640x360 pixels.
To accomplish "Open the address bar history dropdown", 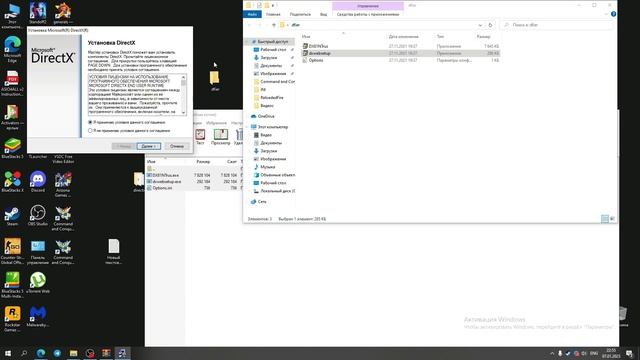I will point(480,25).
